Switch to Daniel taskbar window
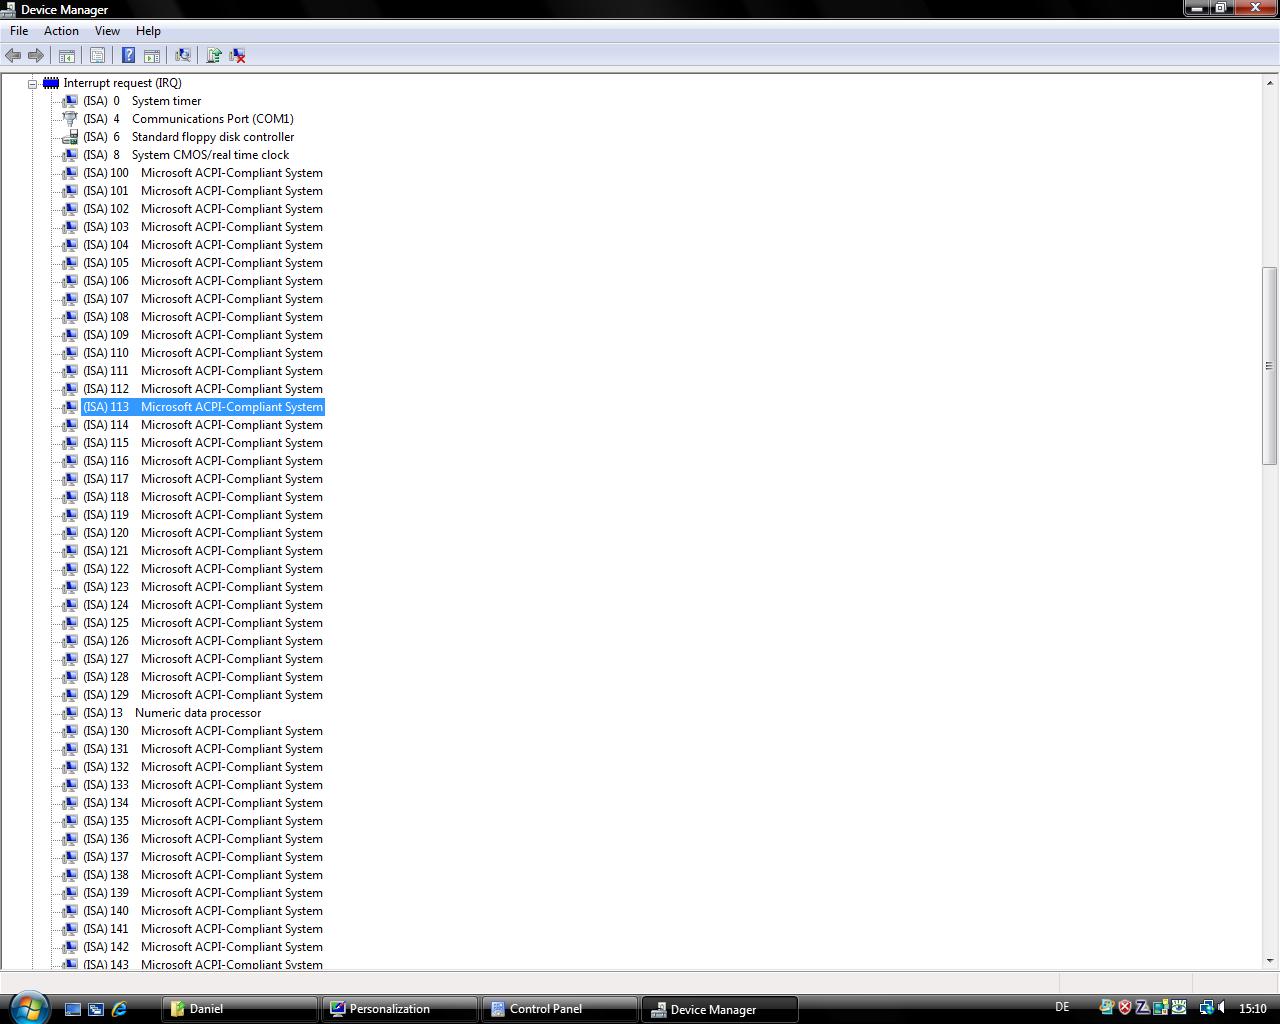 [x=239, y=1009]
